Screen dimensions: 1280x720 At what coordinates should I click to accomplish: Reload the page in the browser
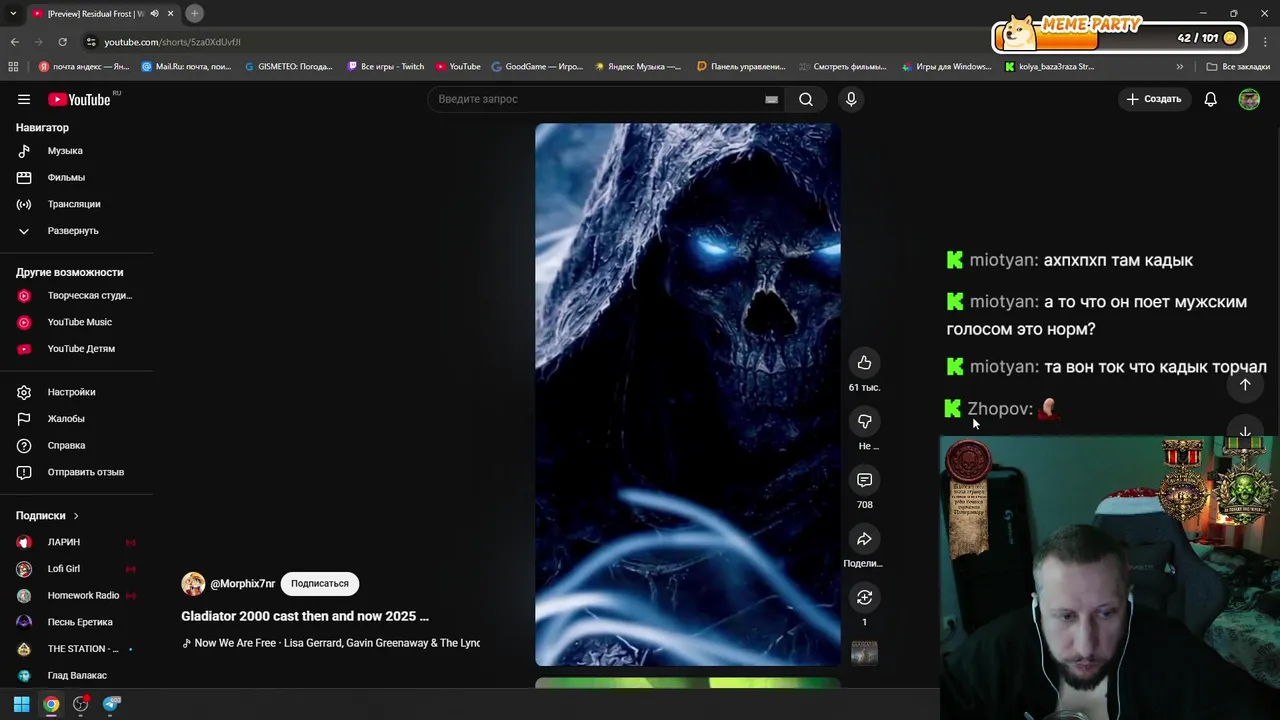62,42
